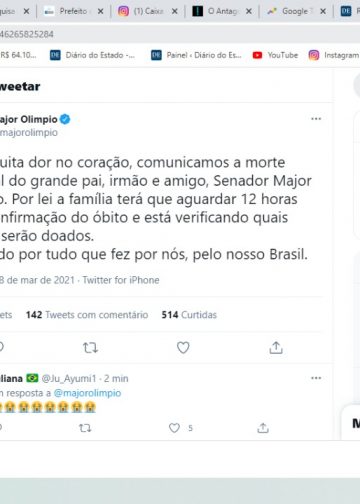The height and width of the screenshot is (504, 360).
Task: Retweet the Major Olimpio tweet
Action: (x=90, y=348)
